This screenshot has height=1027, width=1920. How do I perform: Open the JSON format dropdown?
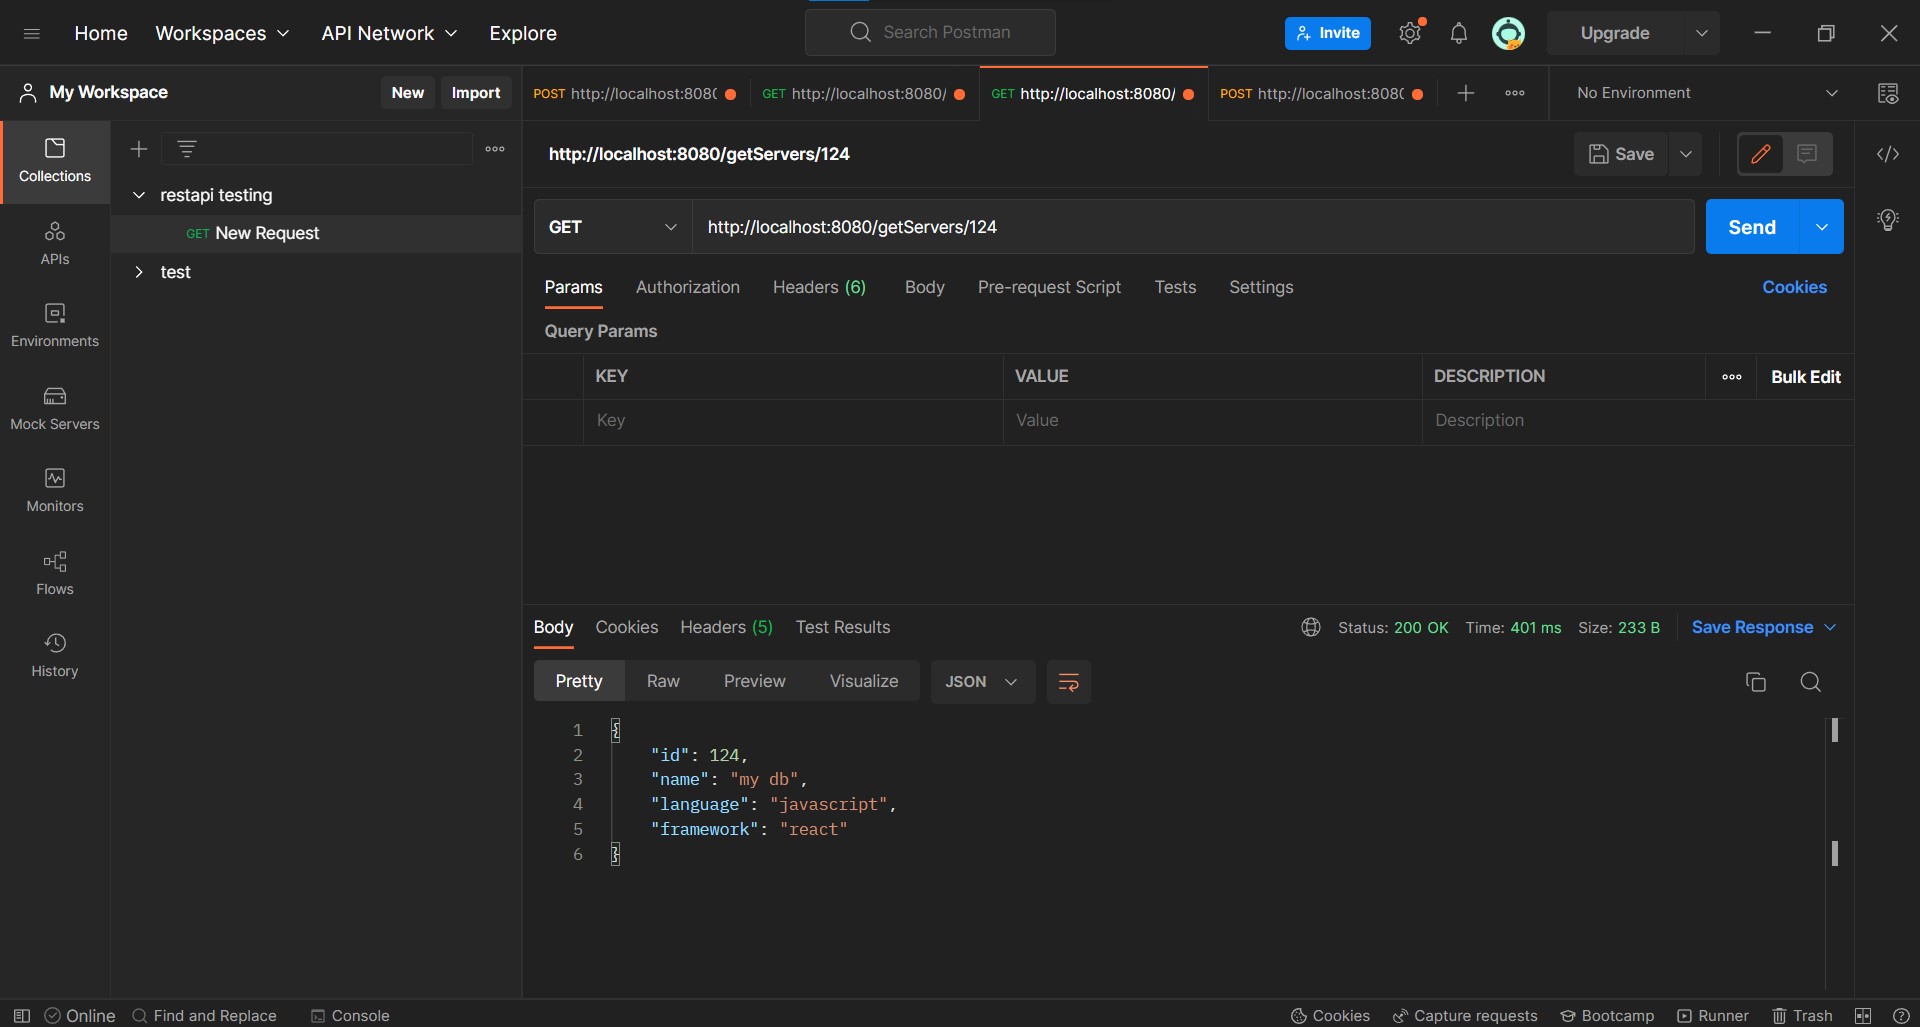tap(982, 682)
